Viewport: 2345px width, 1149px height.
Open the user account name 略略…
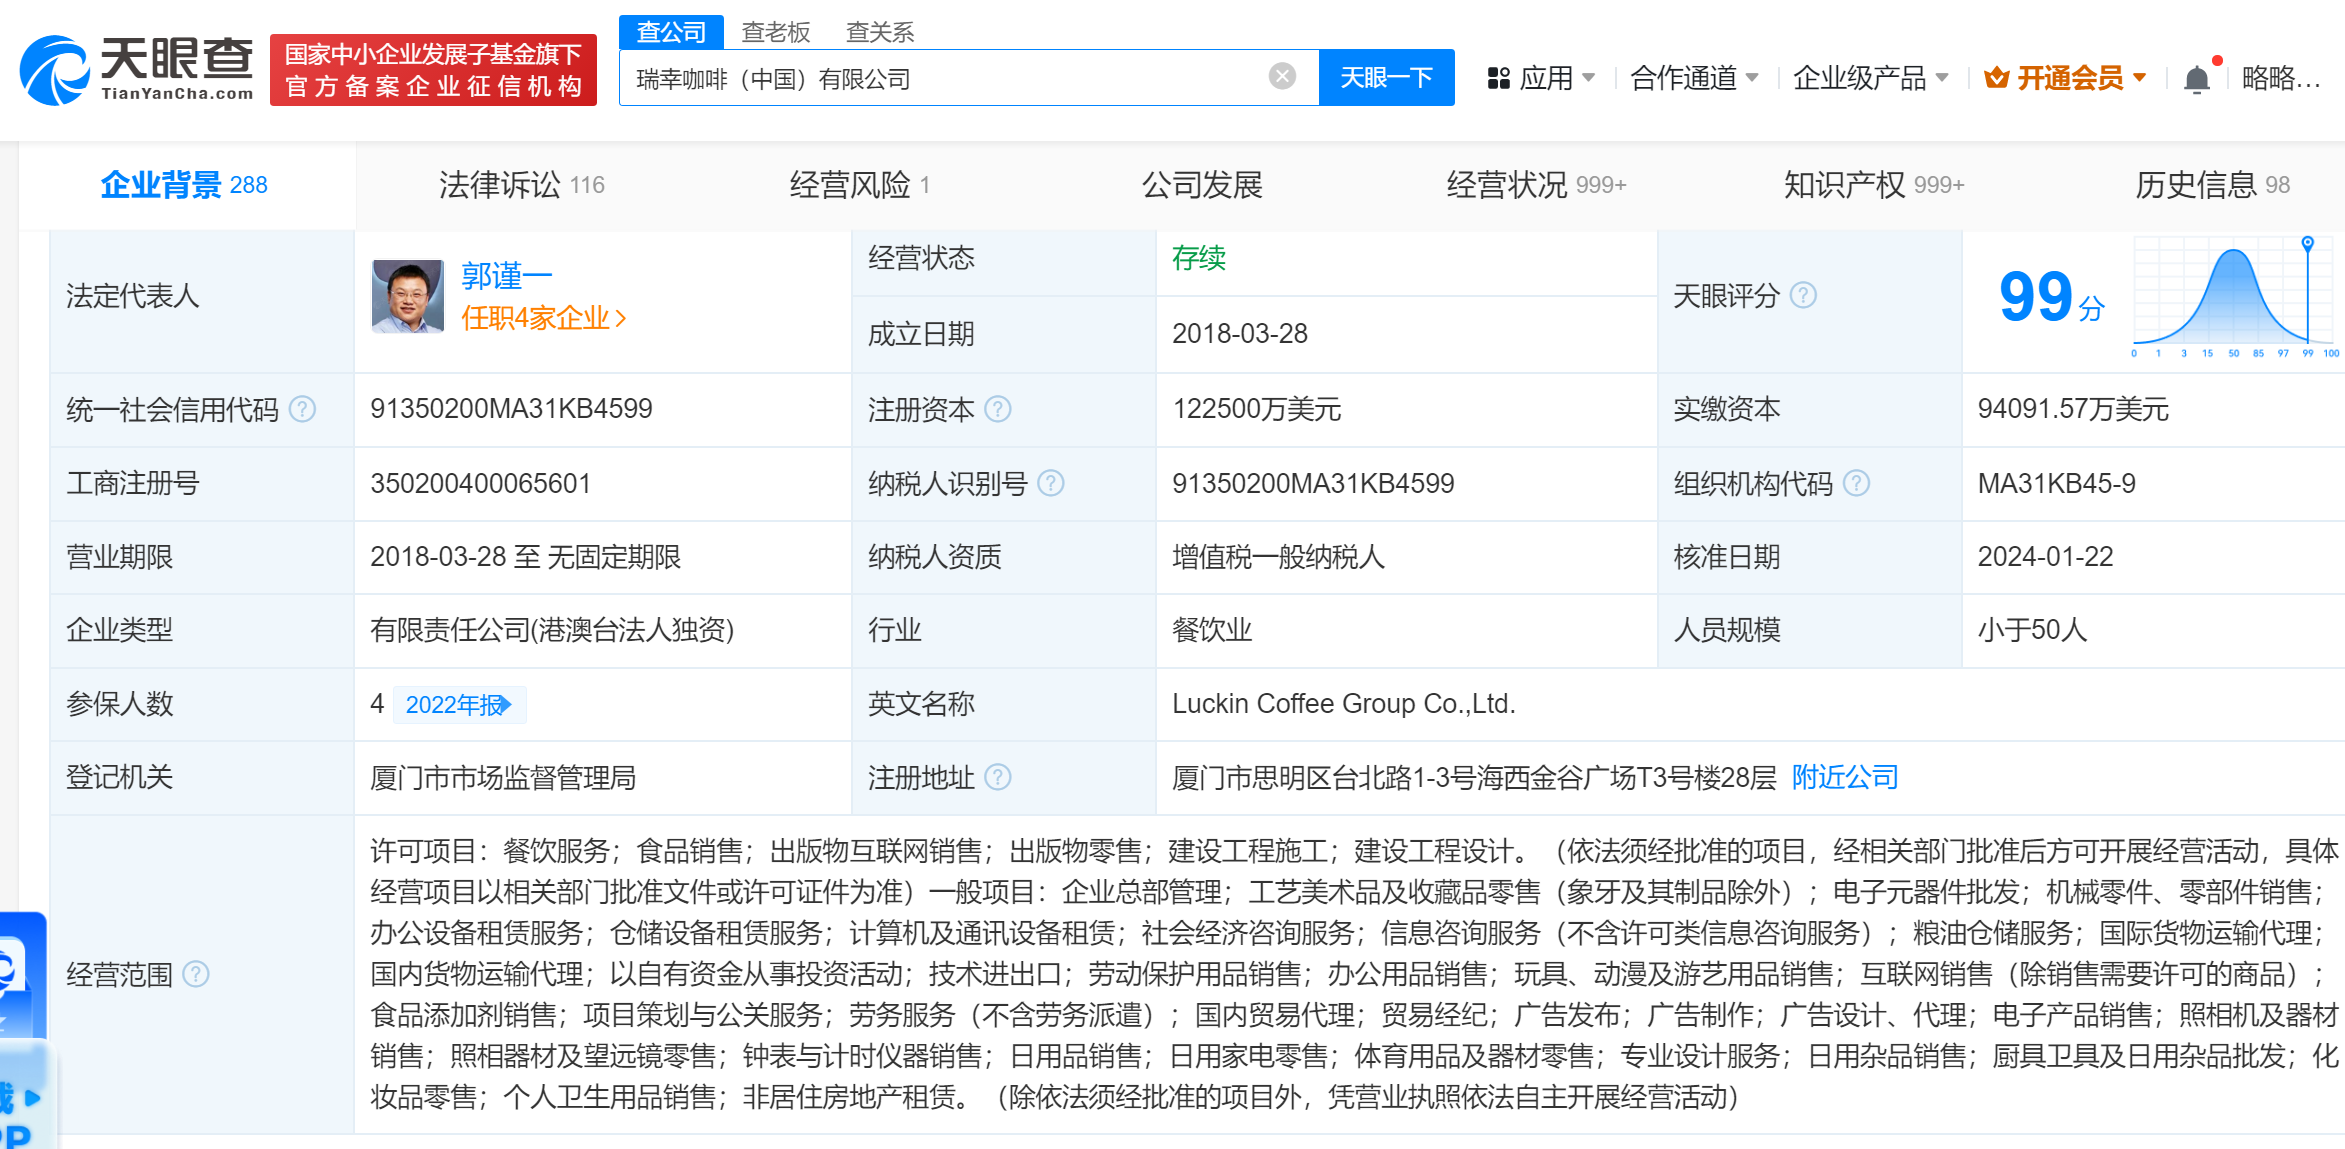coord(2281,78)
